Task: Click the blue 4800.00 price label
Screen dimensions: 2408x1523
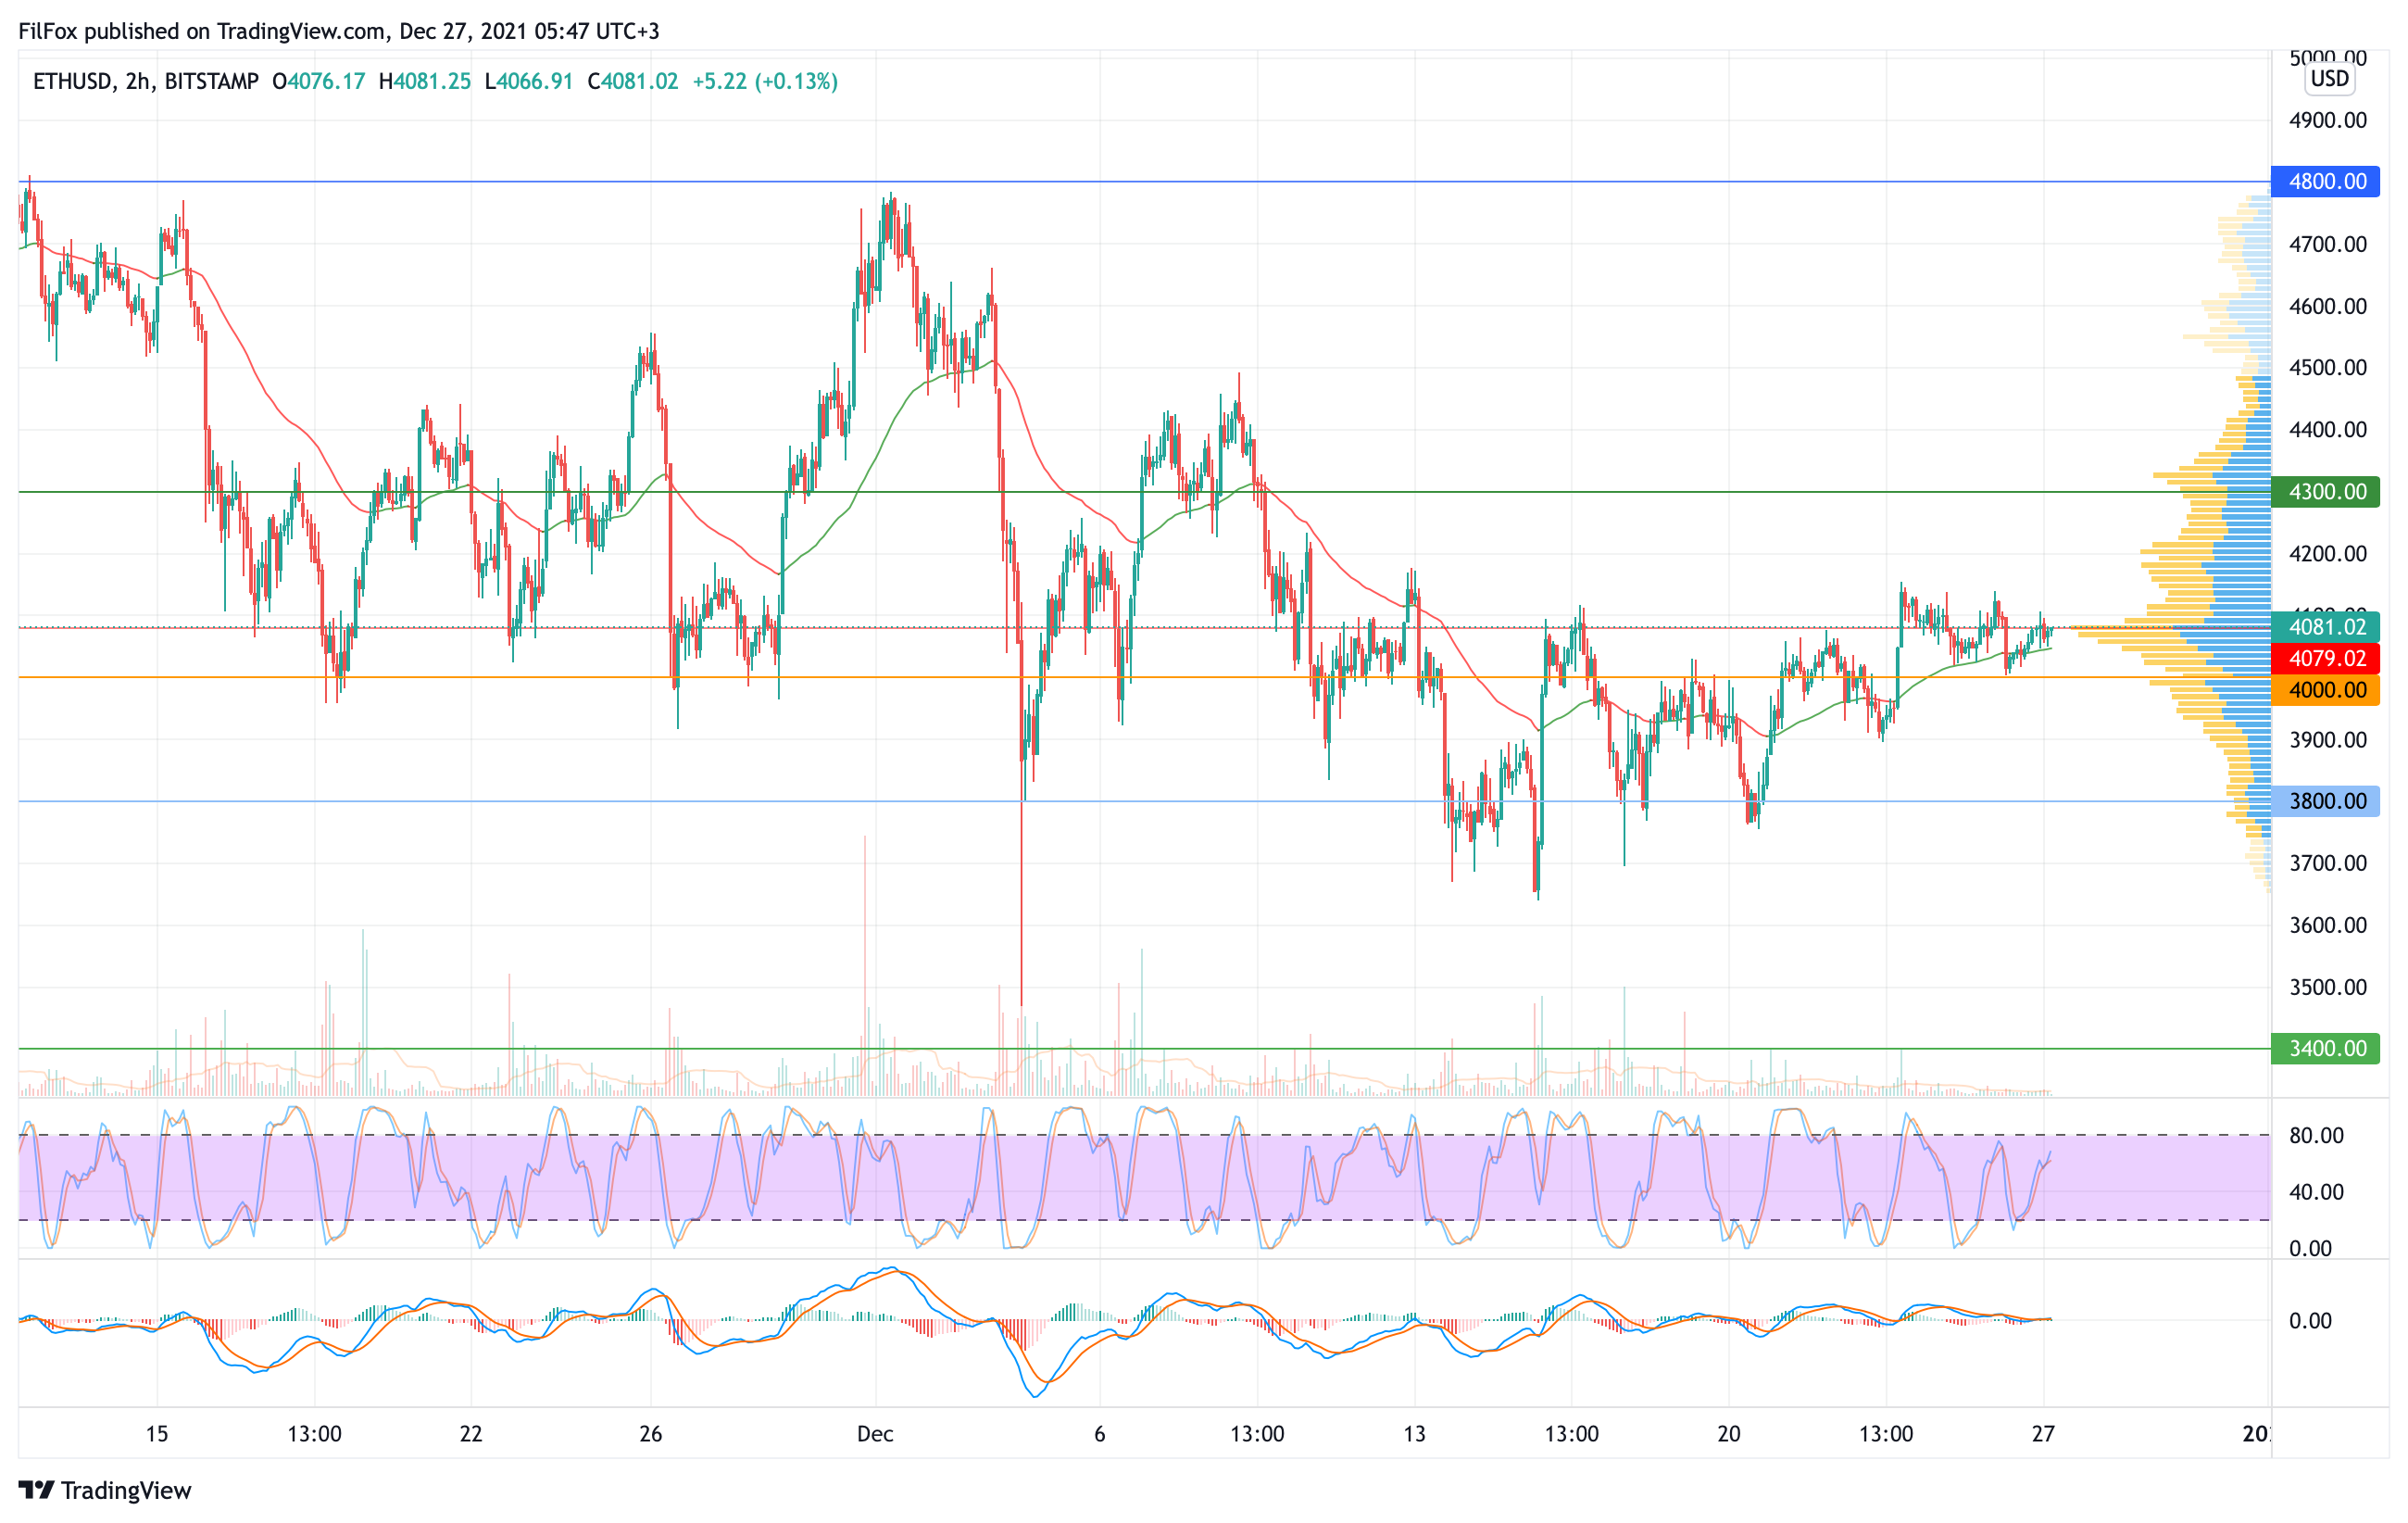Action: coord(2326,182)
